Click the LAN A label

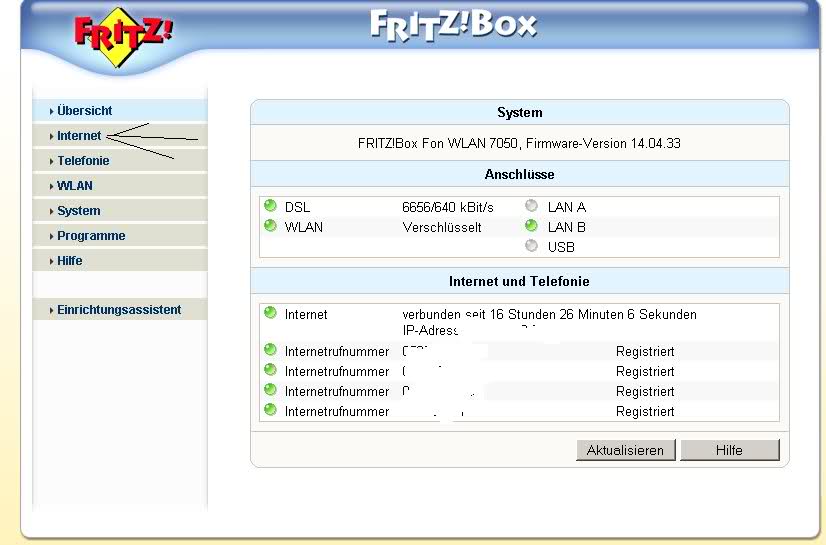coord(567,207)
